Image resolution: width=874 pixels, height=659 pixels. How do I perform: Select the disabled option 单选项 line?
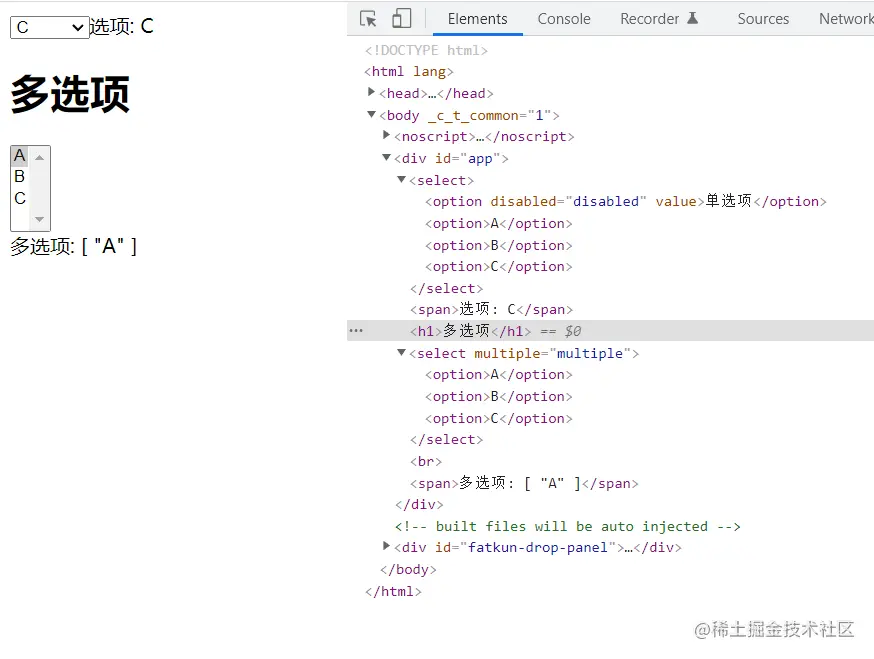[x=625, y=201]
